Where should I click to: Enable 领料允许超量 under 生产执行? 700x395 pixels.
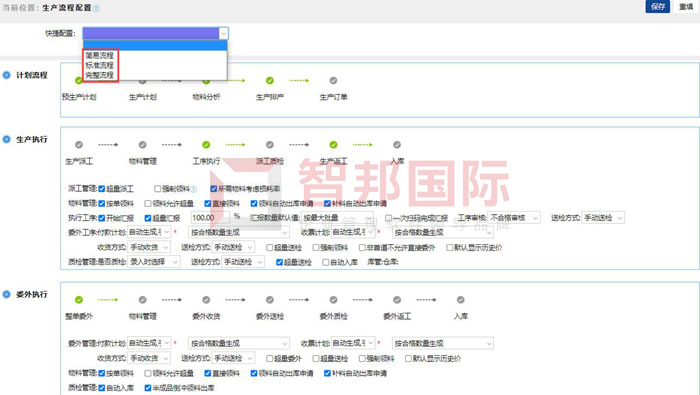pyautogui.click(x=148, y=204)
